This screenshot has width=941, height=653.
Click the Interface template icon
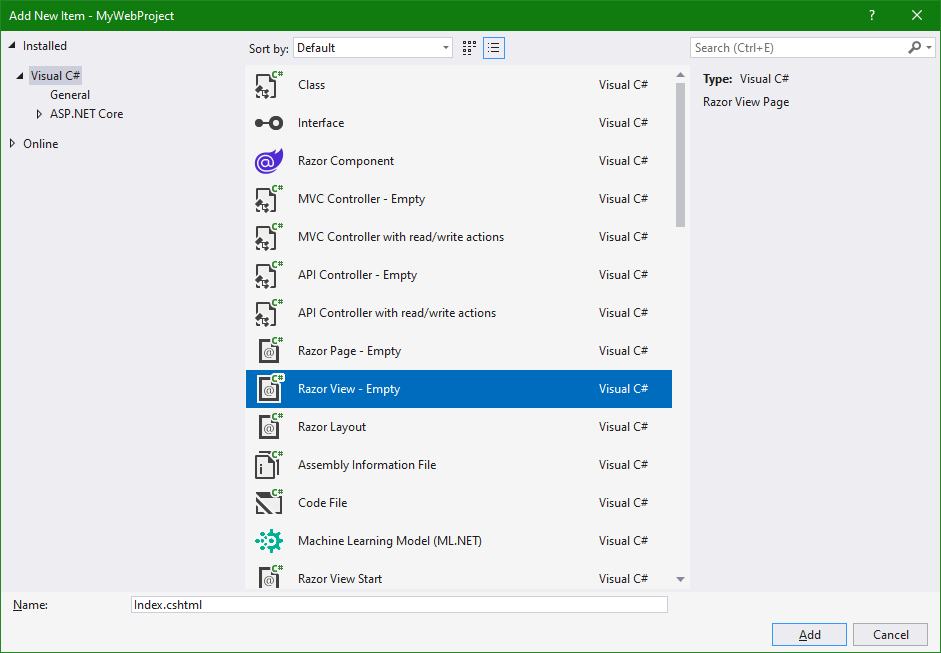coord(268,123)
